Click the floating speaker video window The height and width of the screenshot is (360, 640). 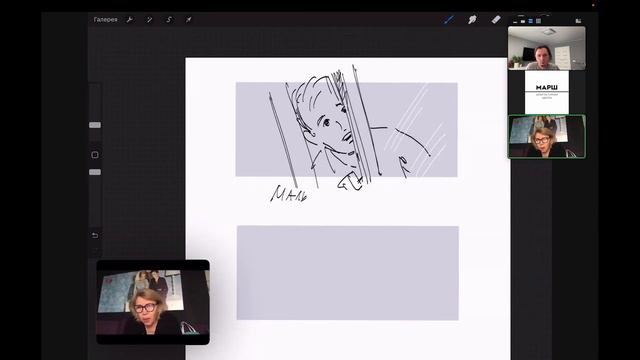click(153, 302)
